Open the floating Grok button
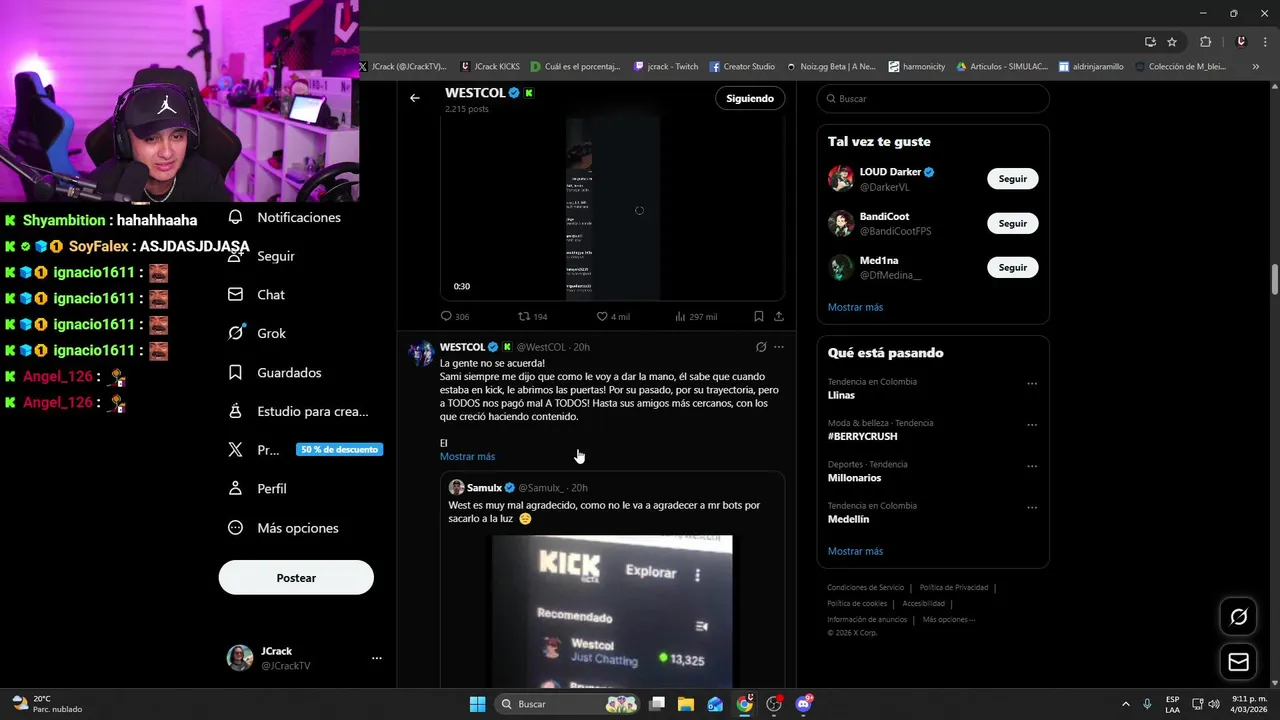1280x720 pixels. click(1238, 617)
